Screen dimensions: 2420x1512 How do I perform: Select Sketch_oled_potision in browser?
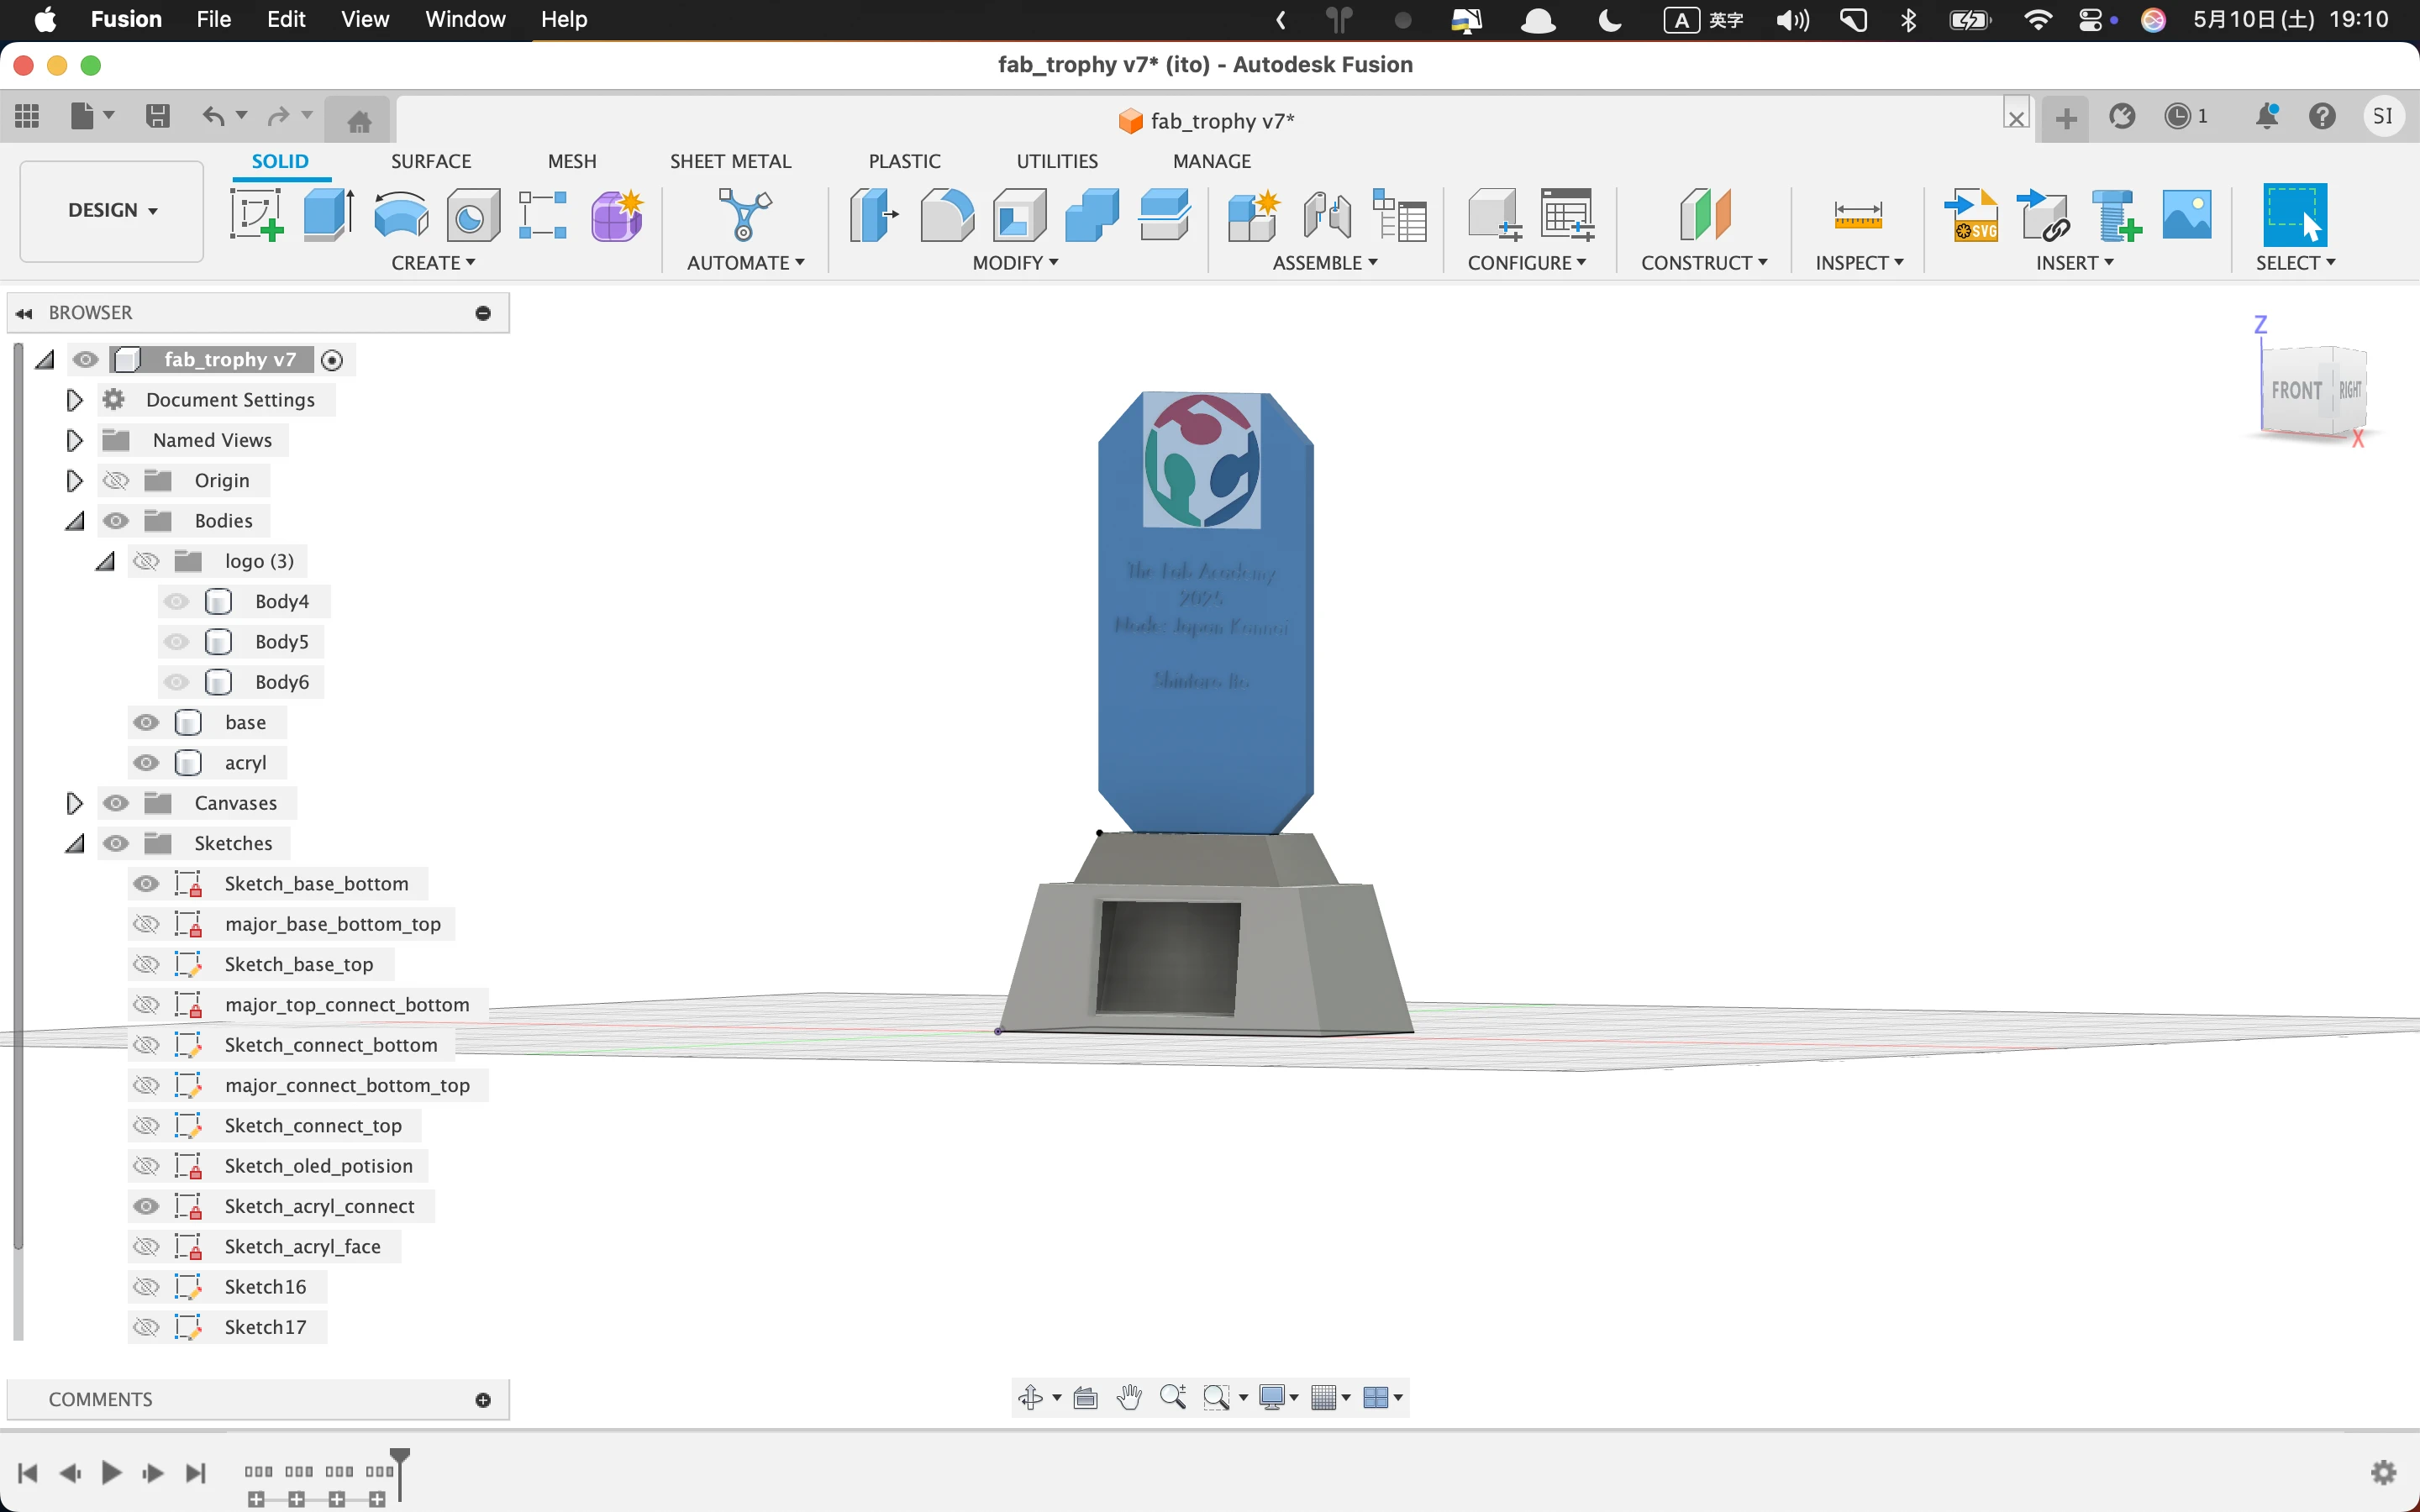[x=319, y=1166]
